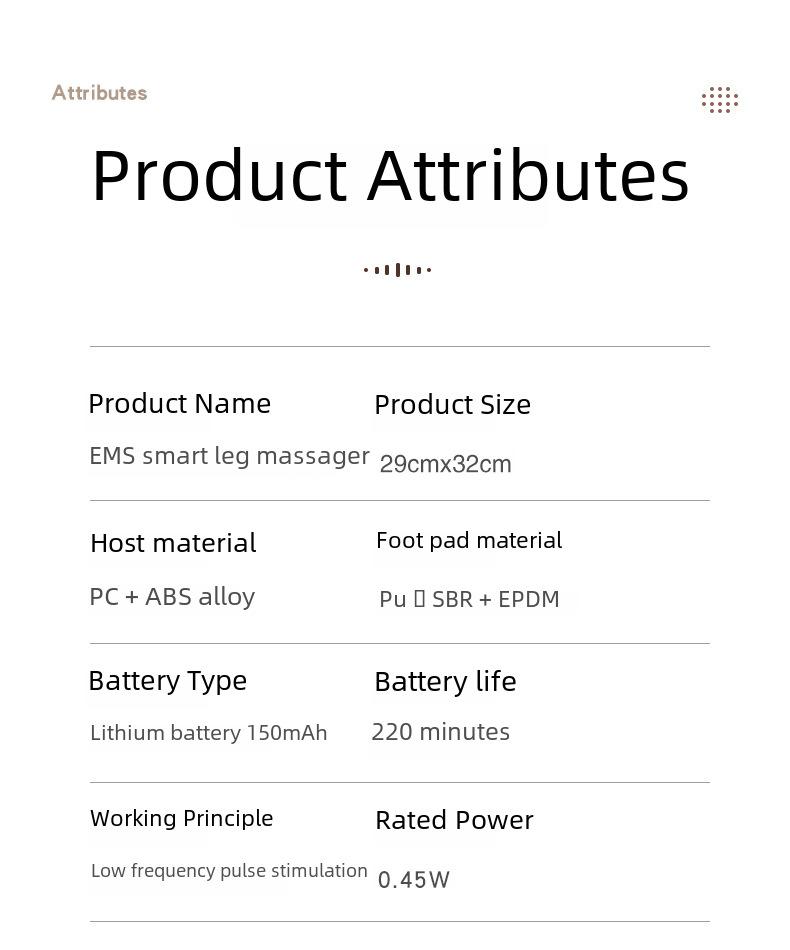790x950 pixels.
Task: Select the "Working Principle" label
Action: click(182, 819)
